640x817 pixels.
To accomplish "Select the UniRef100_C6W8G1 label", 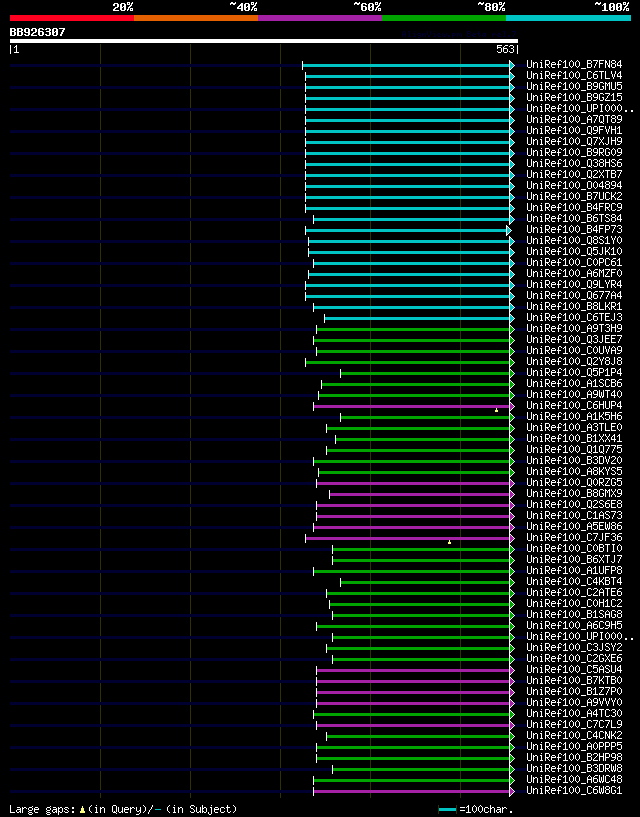I will click(574, 790).
